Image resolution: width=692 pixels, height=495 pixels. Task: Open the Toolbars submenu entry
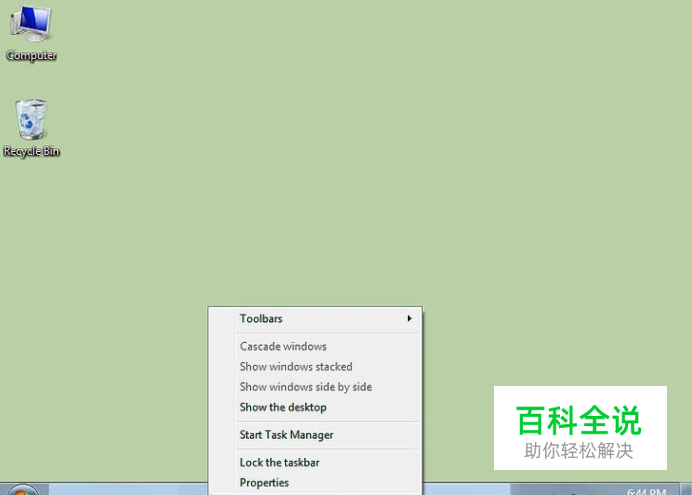pyautogui.click(x=315, y=319)
